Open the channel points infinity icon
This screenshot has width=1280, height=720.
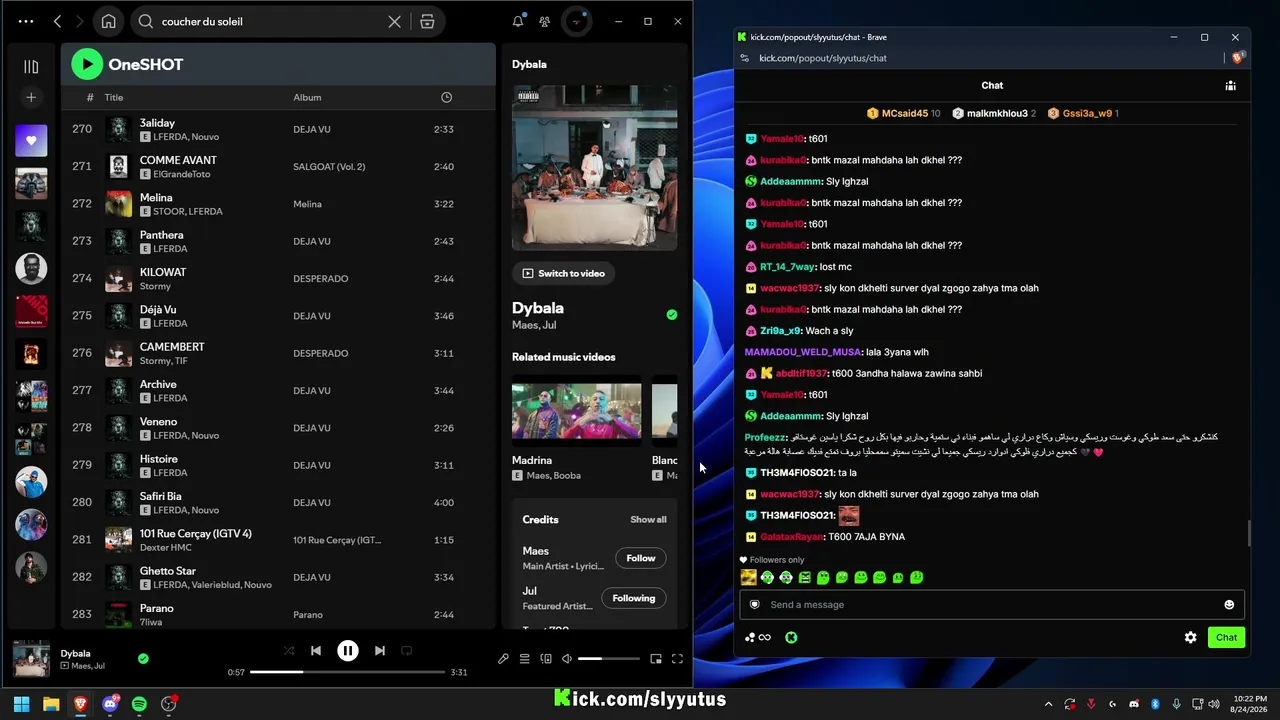pos(758,637)
